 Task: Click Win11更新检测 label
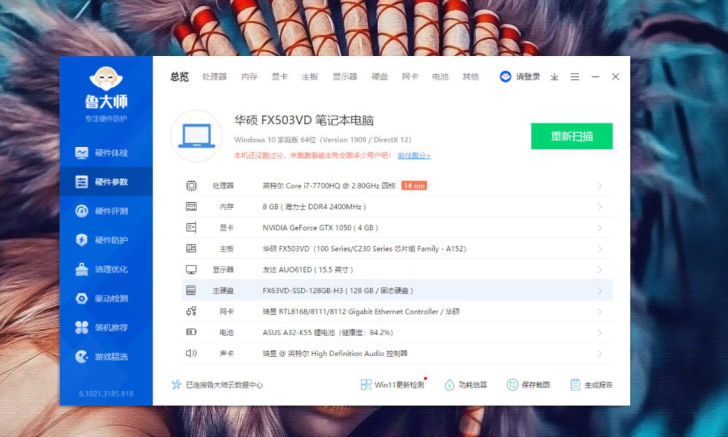pyautogui.click(x=399, y=385)
